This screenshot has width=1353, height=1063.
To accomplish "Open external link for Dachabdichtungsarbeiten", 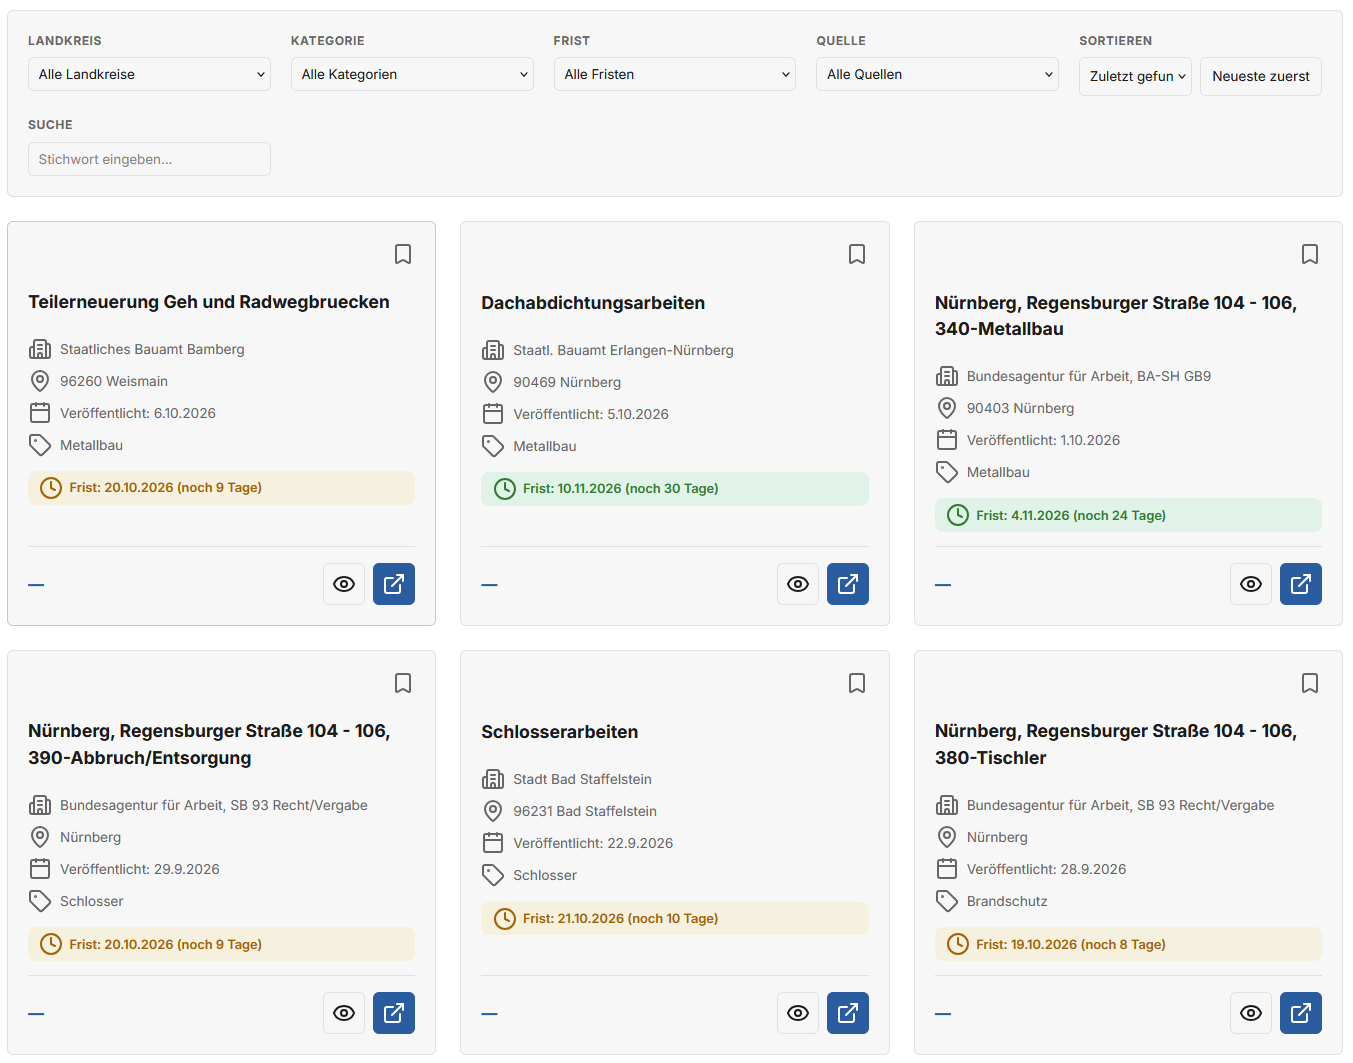I will 848,584.
